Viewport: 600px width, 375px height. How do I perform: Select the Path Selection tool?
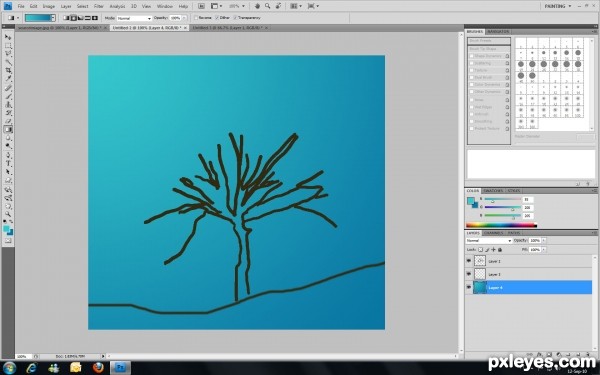8,172
